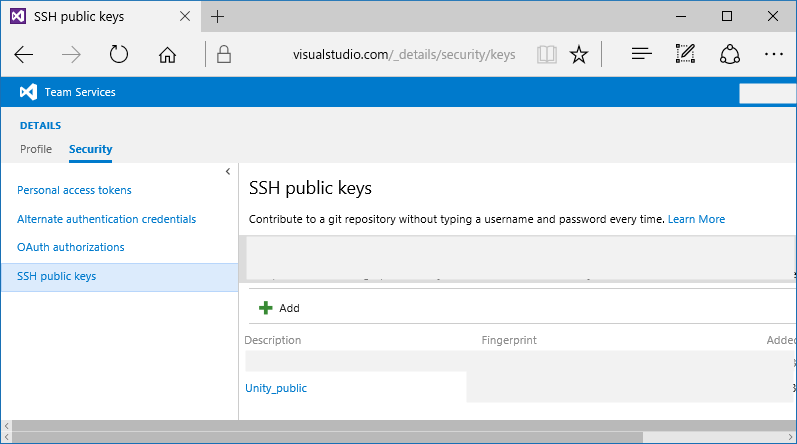This screenshot has width=797, height=444.
Task: Click the Description column header
Action: point(272,340)
